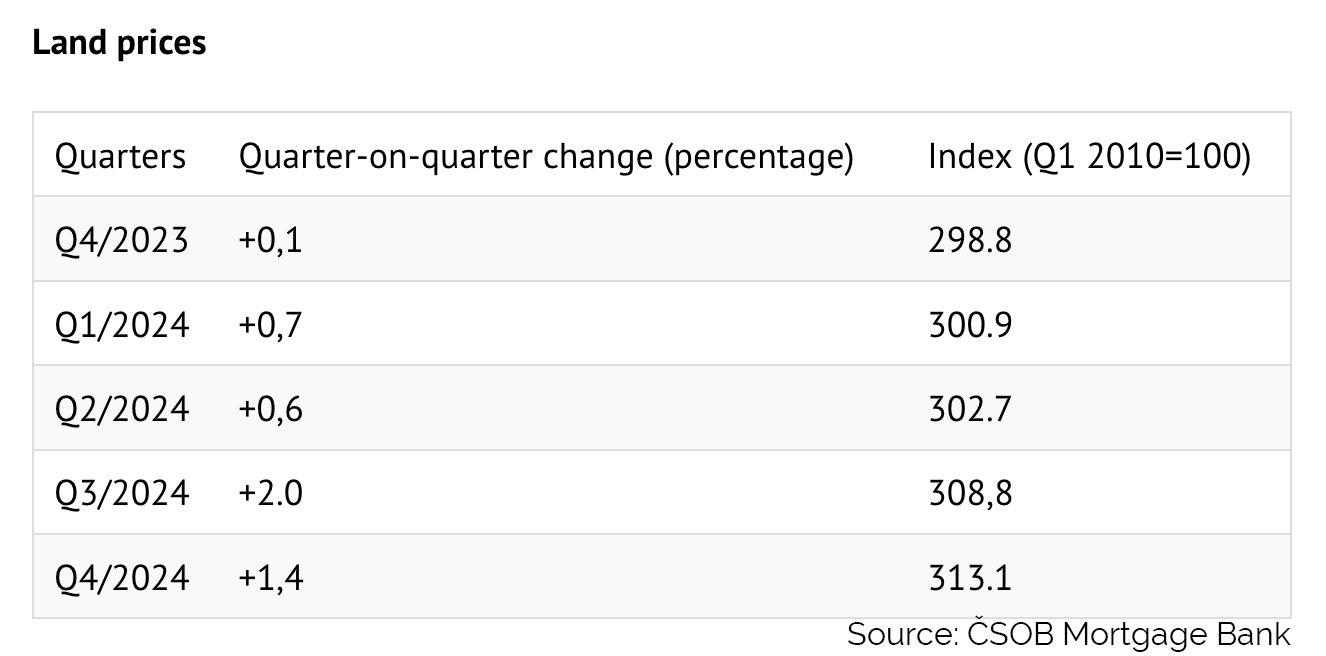Click the "Quarter-on-quarter change (percentage)" header
The width and height of the screenshot is (1326, 656).
(x=546, y=157)
